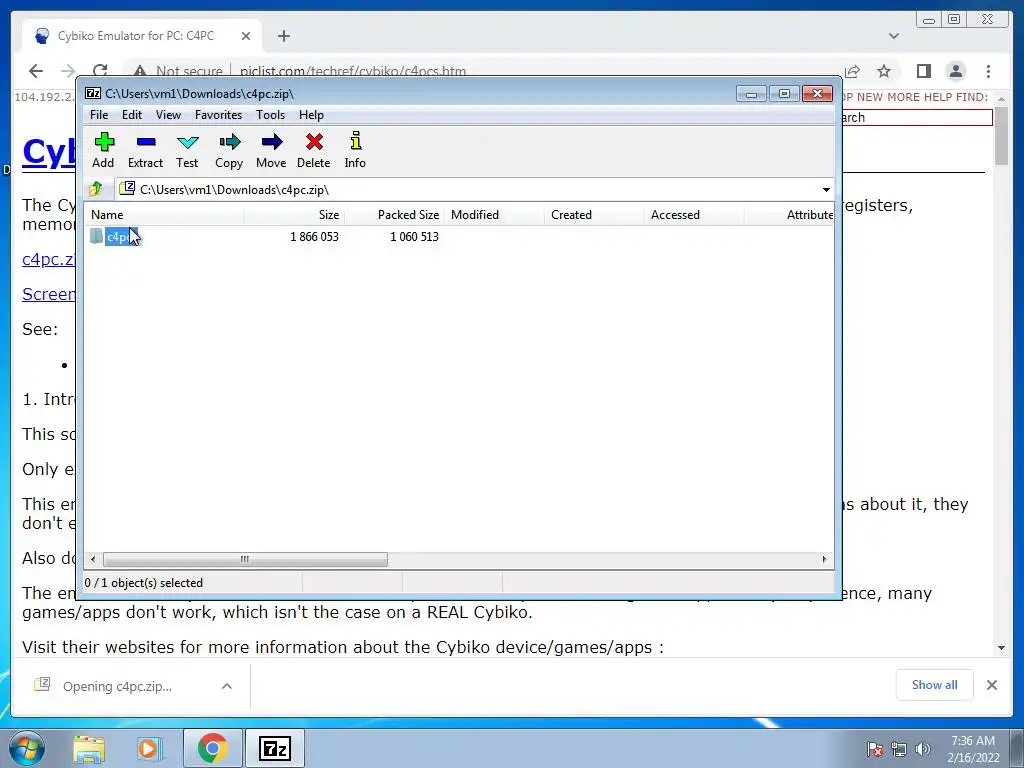Viewport: 1024px width, 768px height.
Task: Close the Chrome downloads bar
Action: pos(991,685)
